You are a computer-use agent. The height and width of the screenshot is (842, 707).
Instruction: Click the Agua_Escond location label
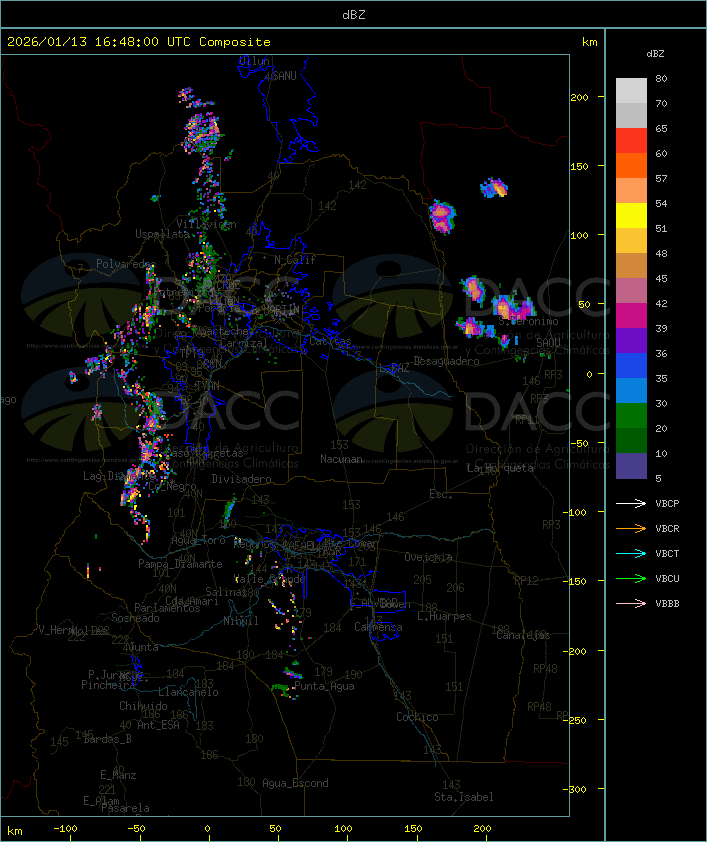click(x=295, y=783)
